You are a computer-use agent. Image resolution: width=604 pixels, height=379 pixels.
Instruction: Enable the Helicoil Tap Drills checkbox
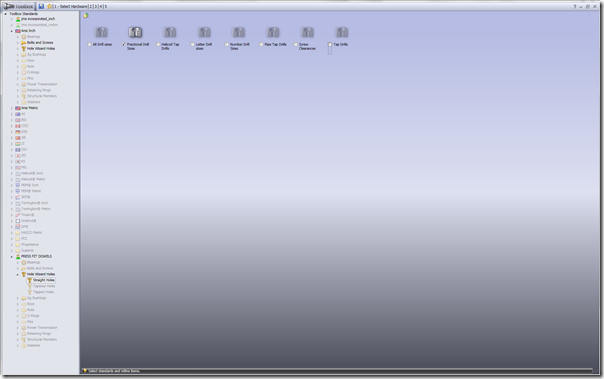(x=158, y=44)
